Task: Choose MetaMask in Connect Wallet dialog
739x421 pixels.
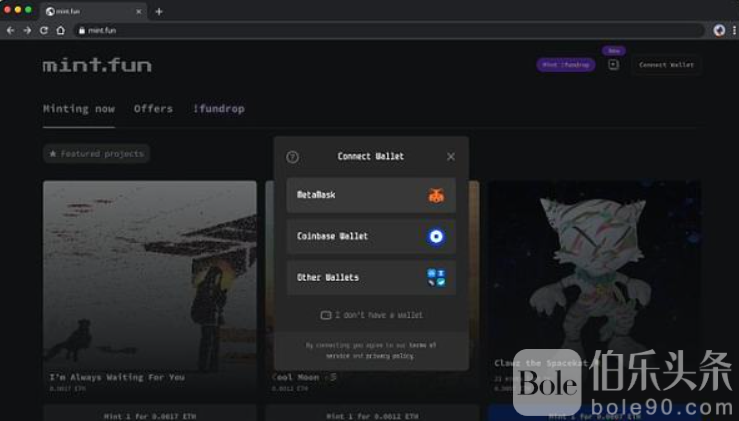Action: tap(371, 195)
